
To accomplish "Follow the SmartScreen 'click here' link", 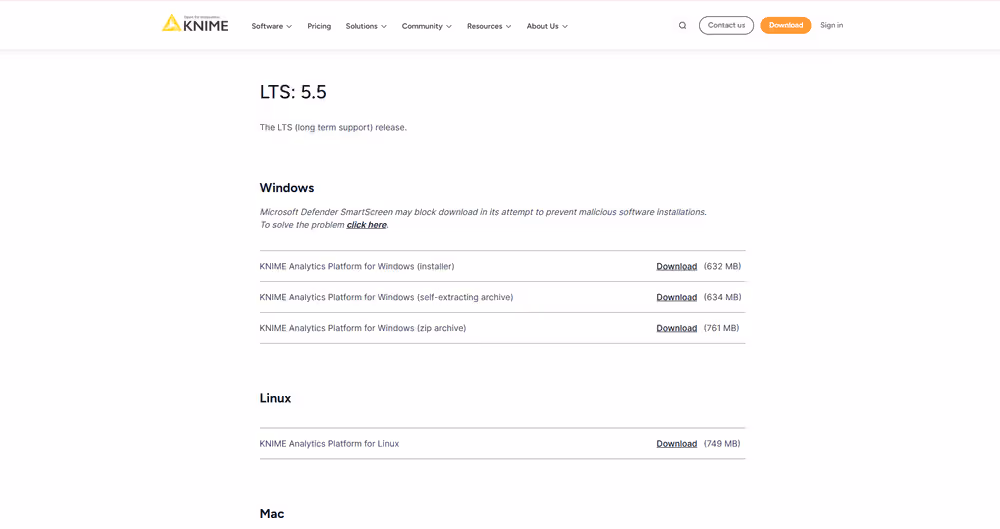I will [x=366, y=225].
